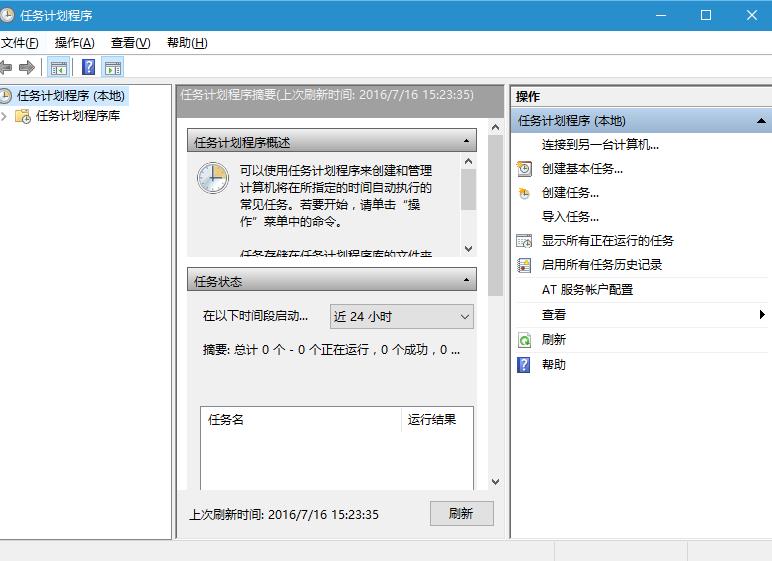Click the 启用所有任务历史记录 icon
Viewport: 772px width, 561px height.
click(x=524, y=265)
